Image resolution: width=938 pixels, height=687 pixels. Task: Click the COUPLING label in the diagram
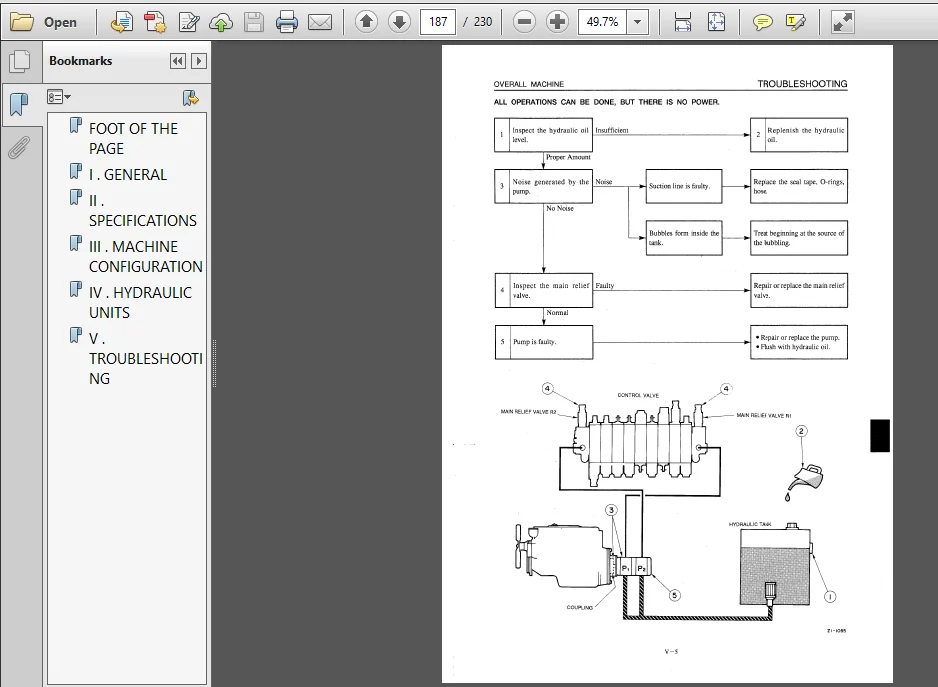[580, 607]
